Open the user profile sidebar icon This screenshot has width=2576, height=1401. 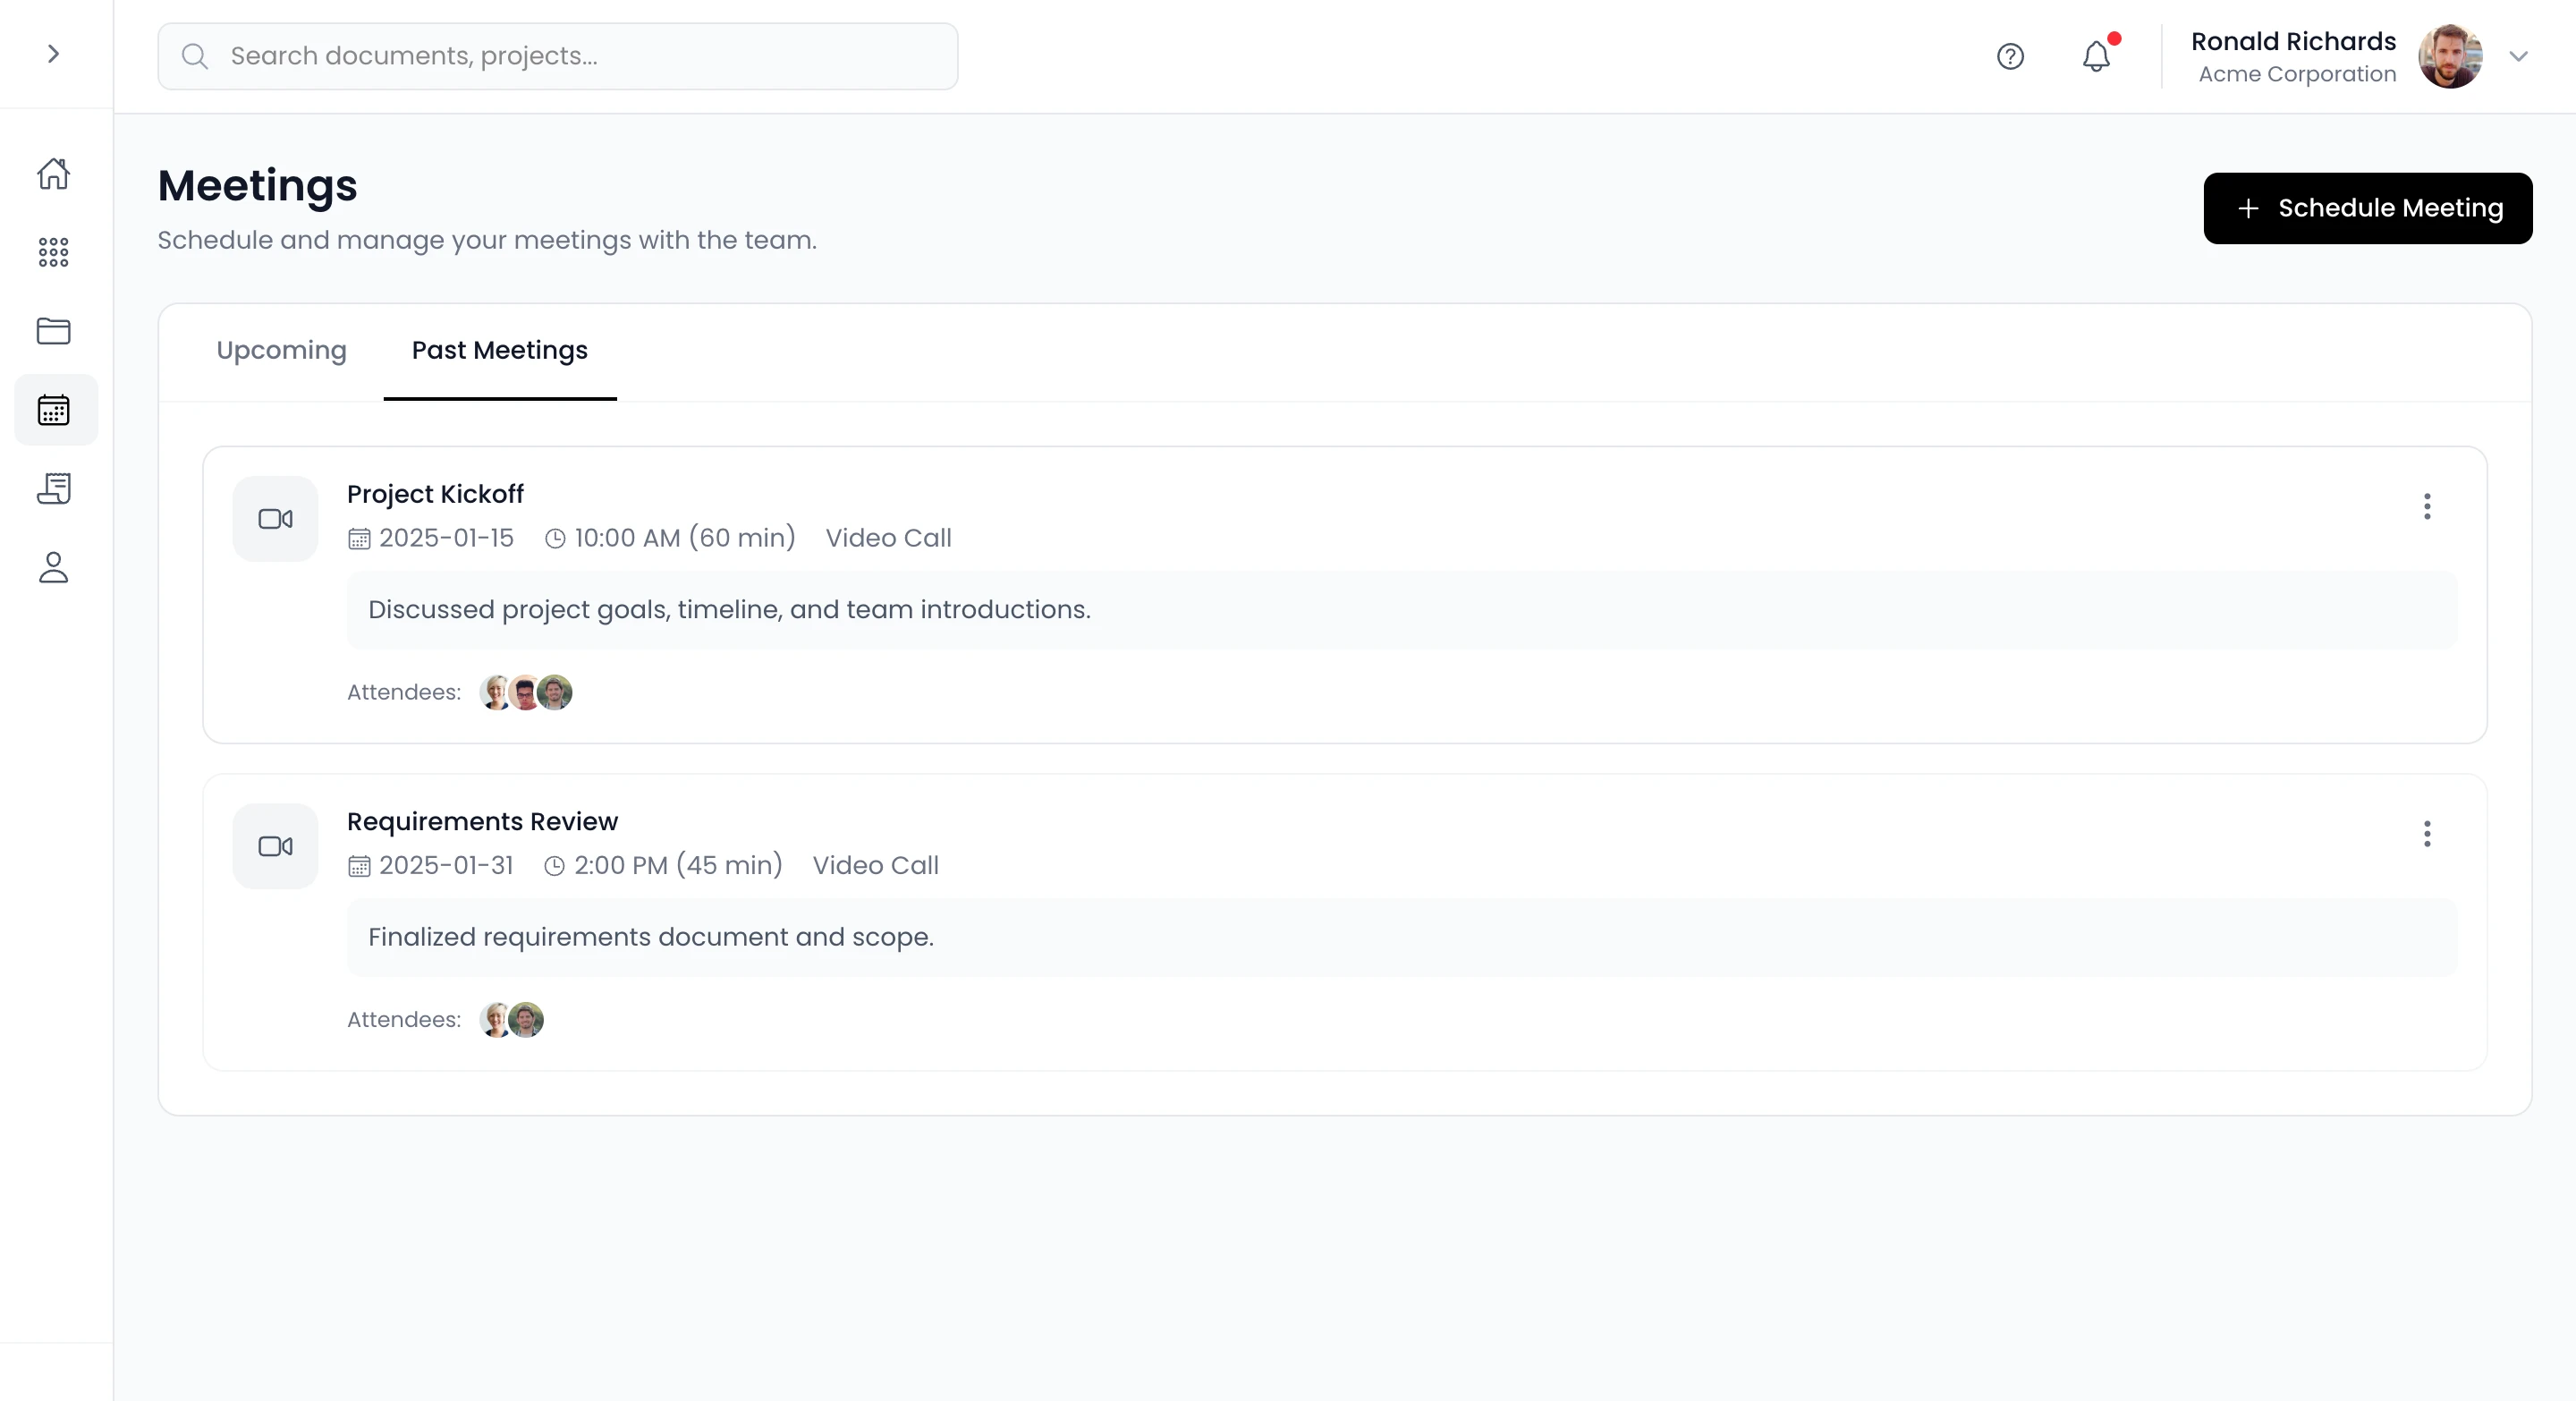[x=54, y=568]
